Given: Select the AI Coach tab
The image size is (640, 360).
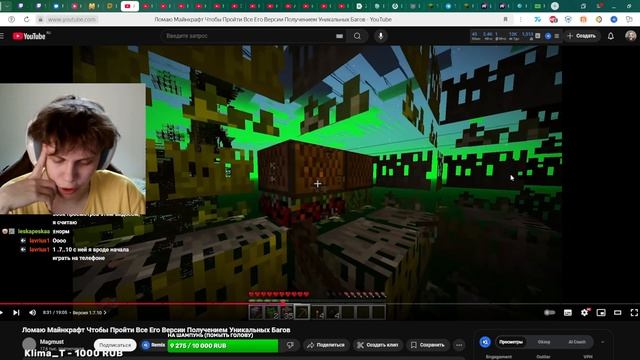Looking at the screenshot, I should pos(577,342).
